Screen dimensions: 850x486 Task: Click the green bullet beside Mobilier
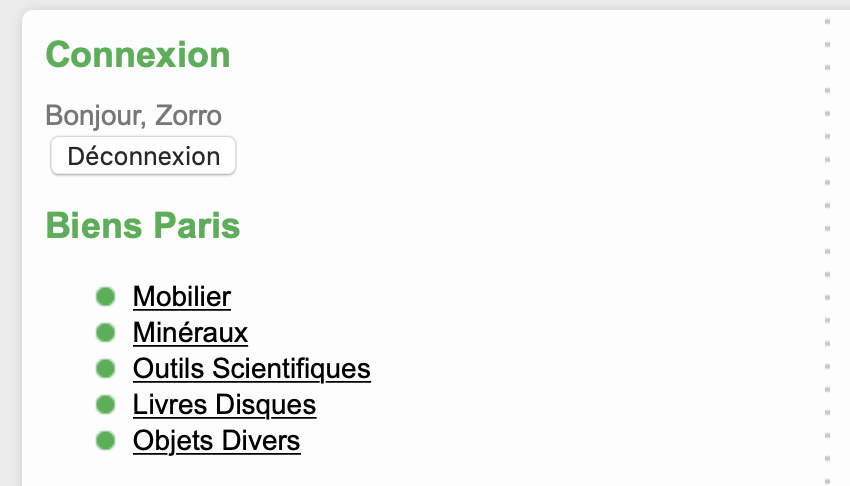coord(105,297)
